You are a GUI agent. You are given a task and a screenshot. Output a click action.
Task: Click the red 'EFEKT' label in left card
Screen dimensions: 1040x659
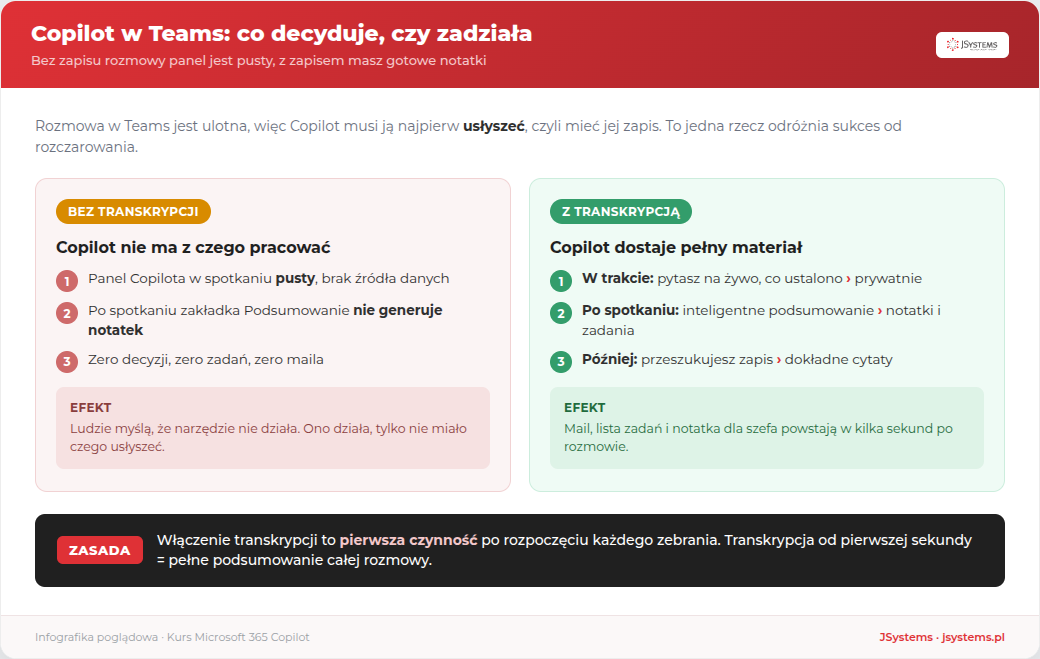[90, 408]
